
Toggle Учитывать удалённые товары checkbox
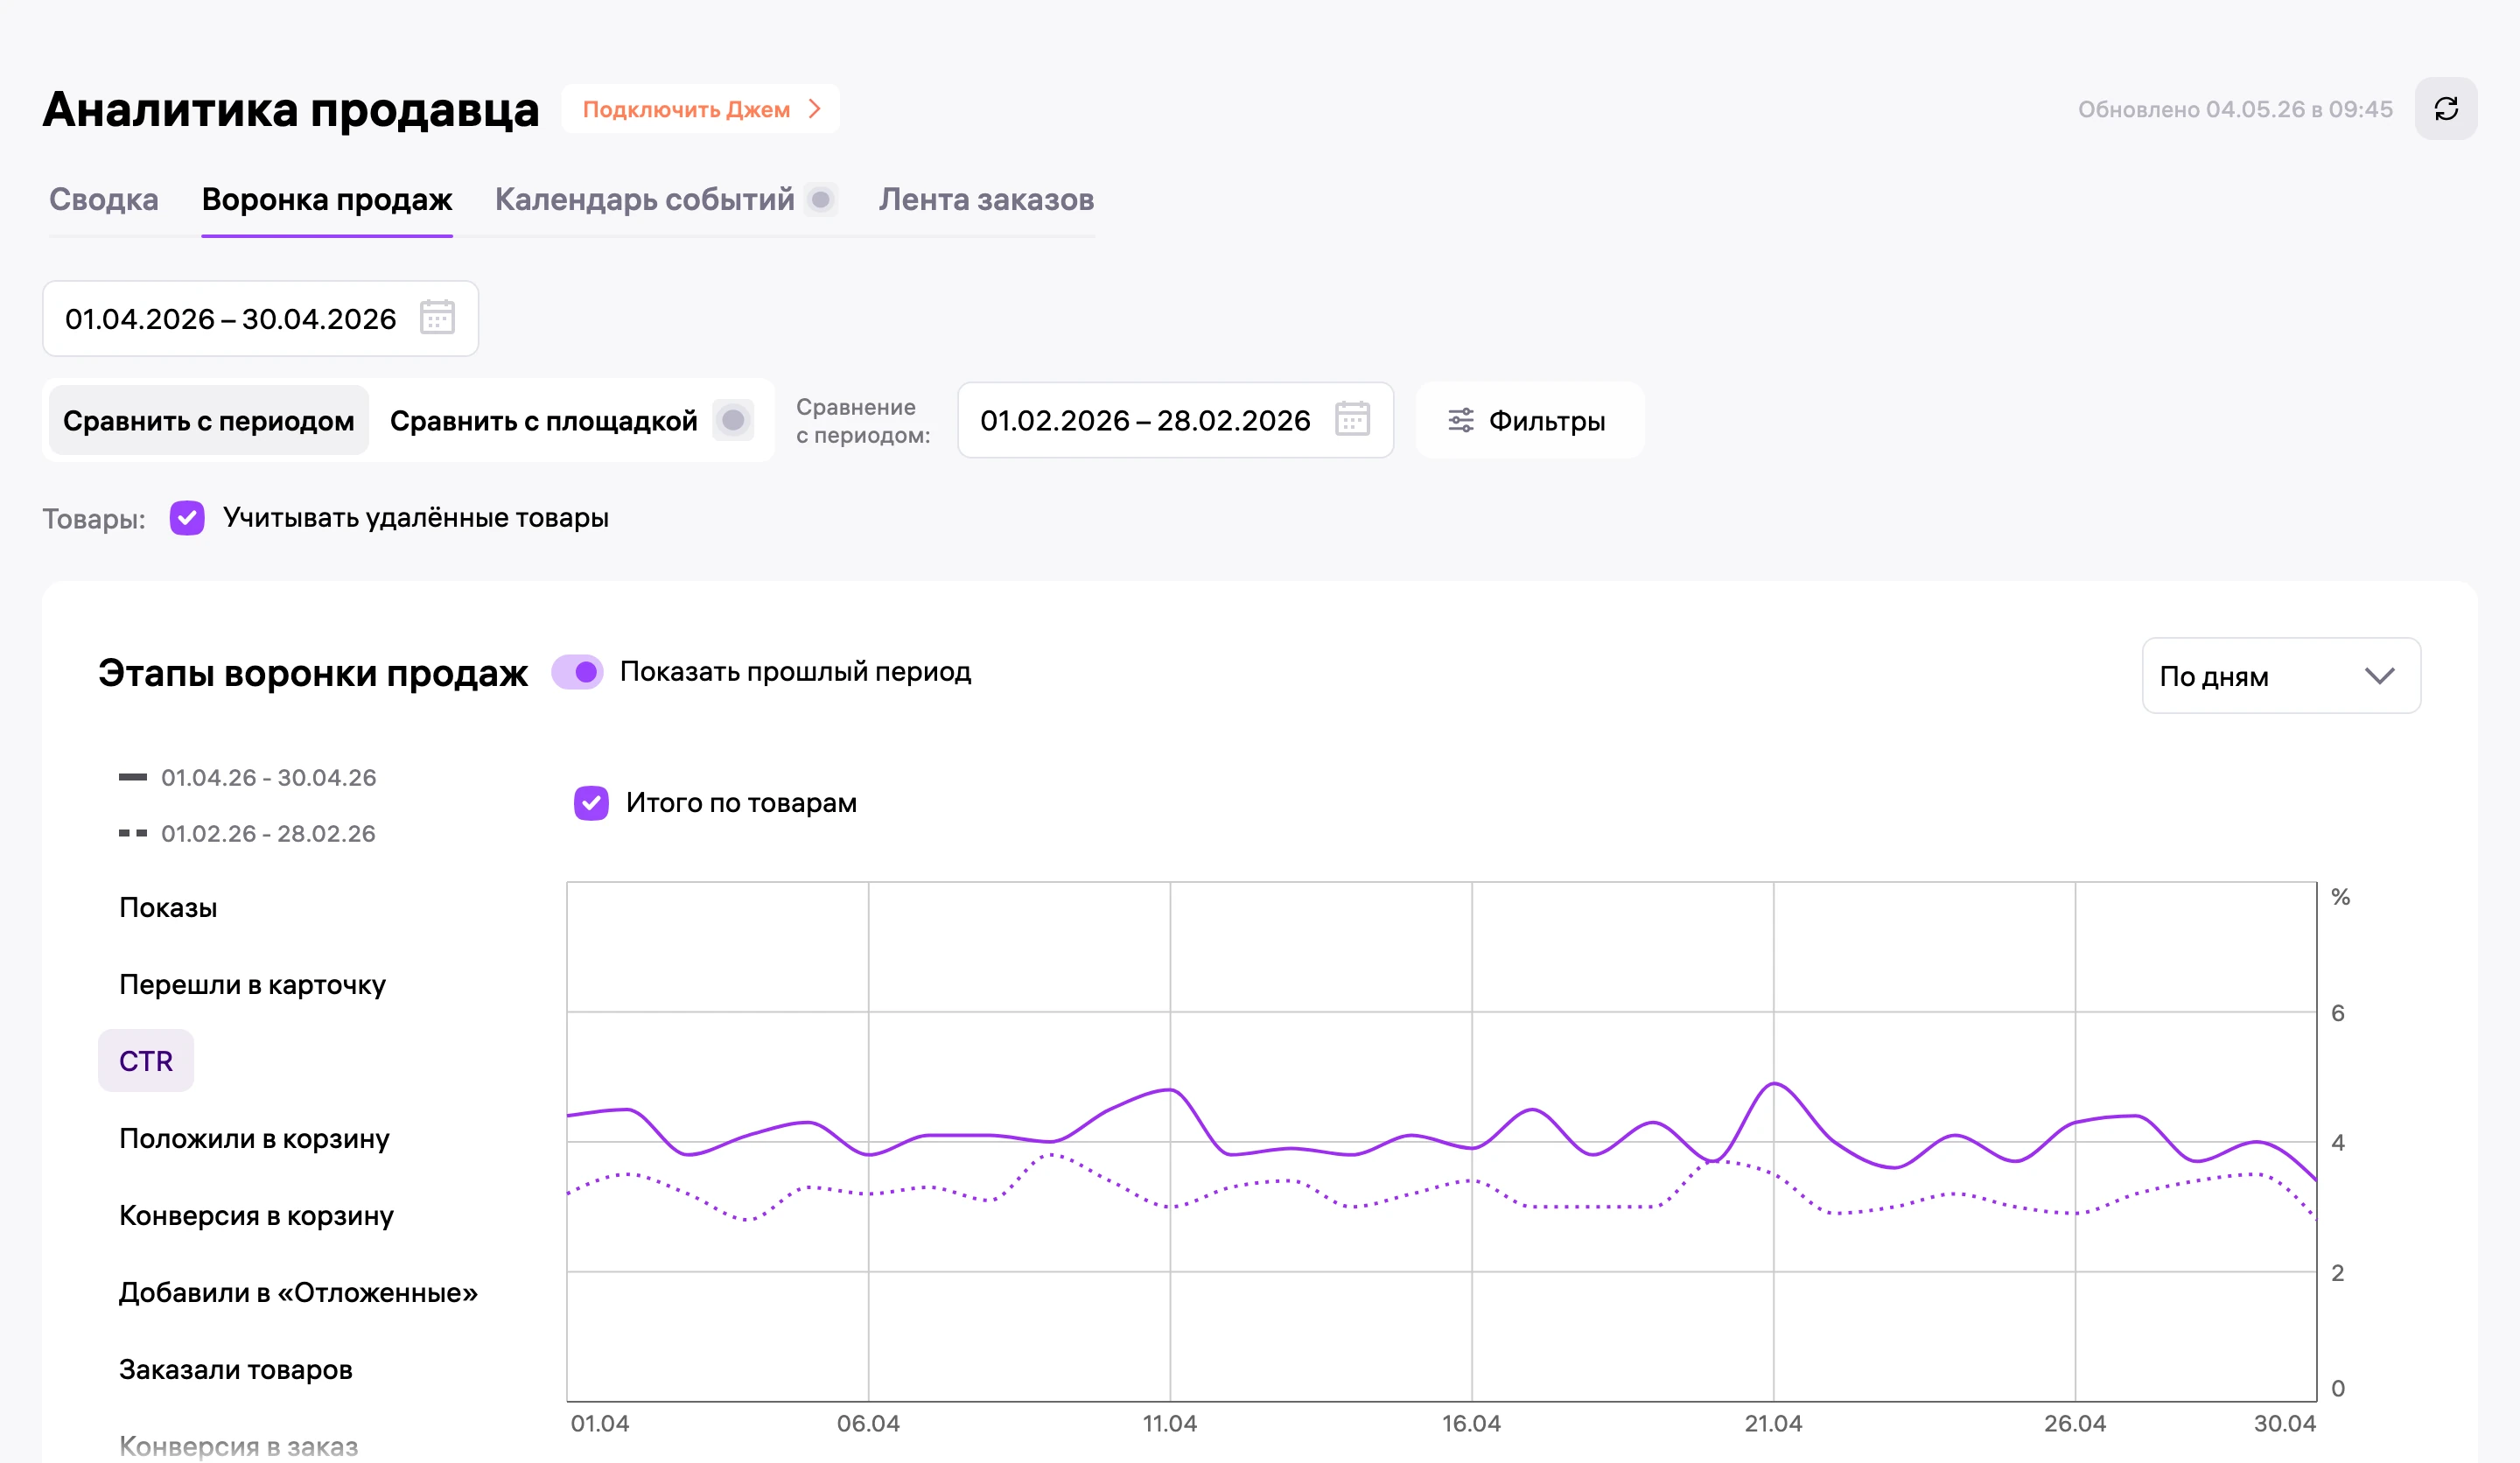[187, 518]
